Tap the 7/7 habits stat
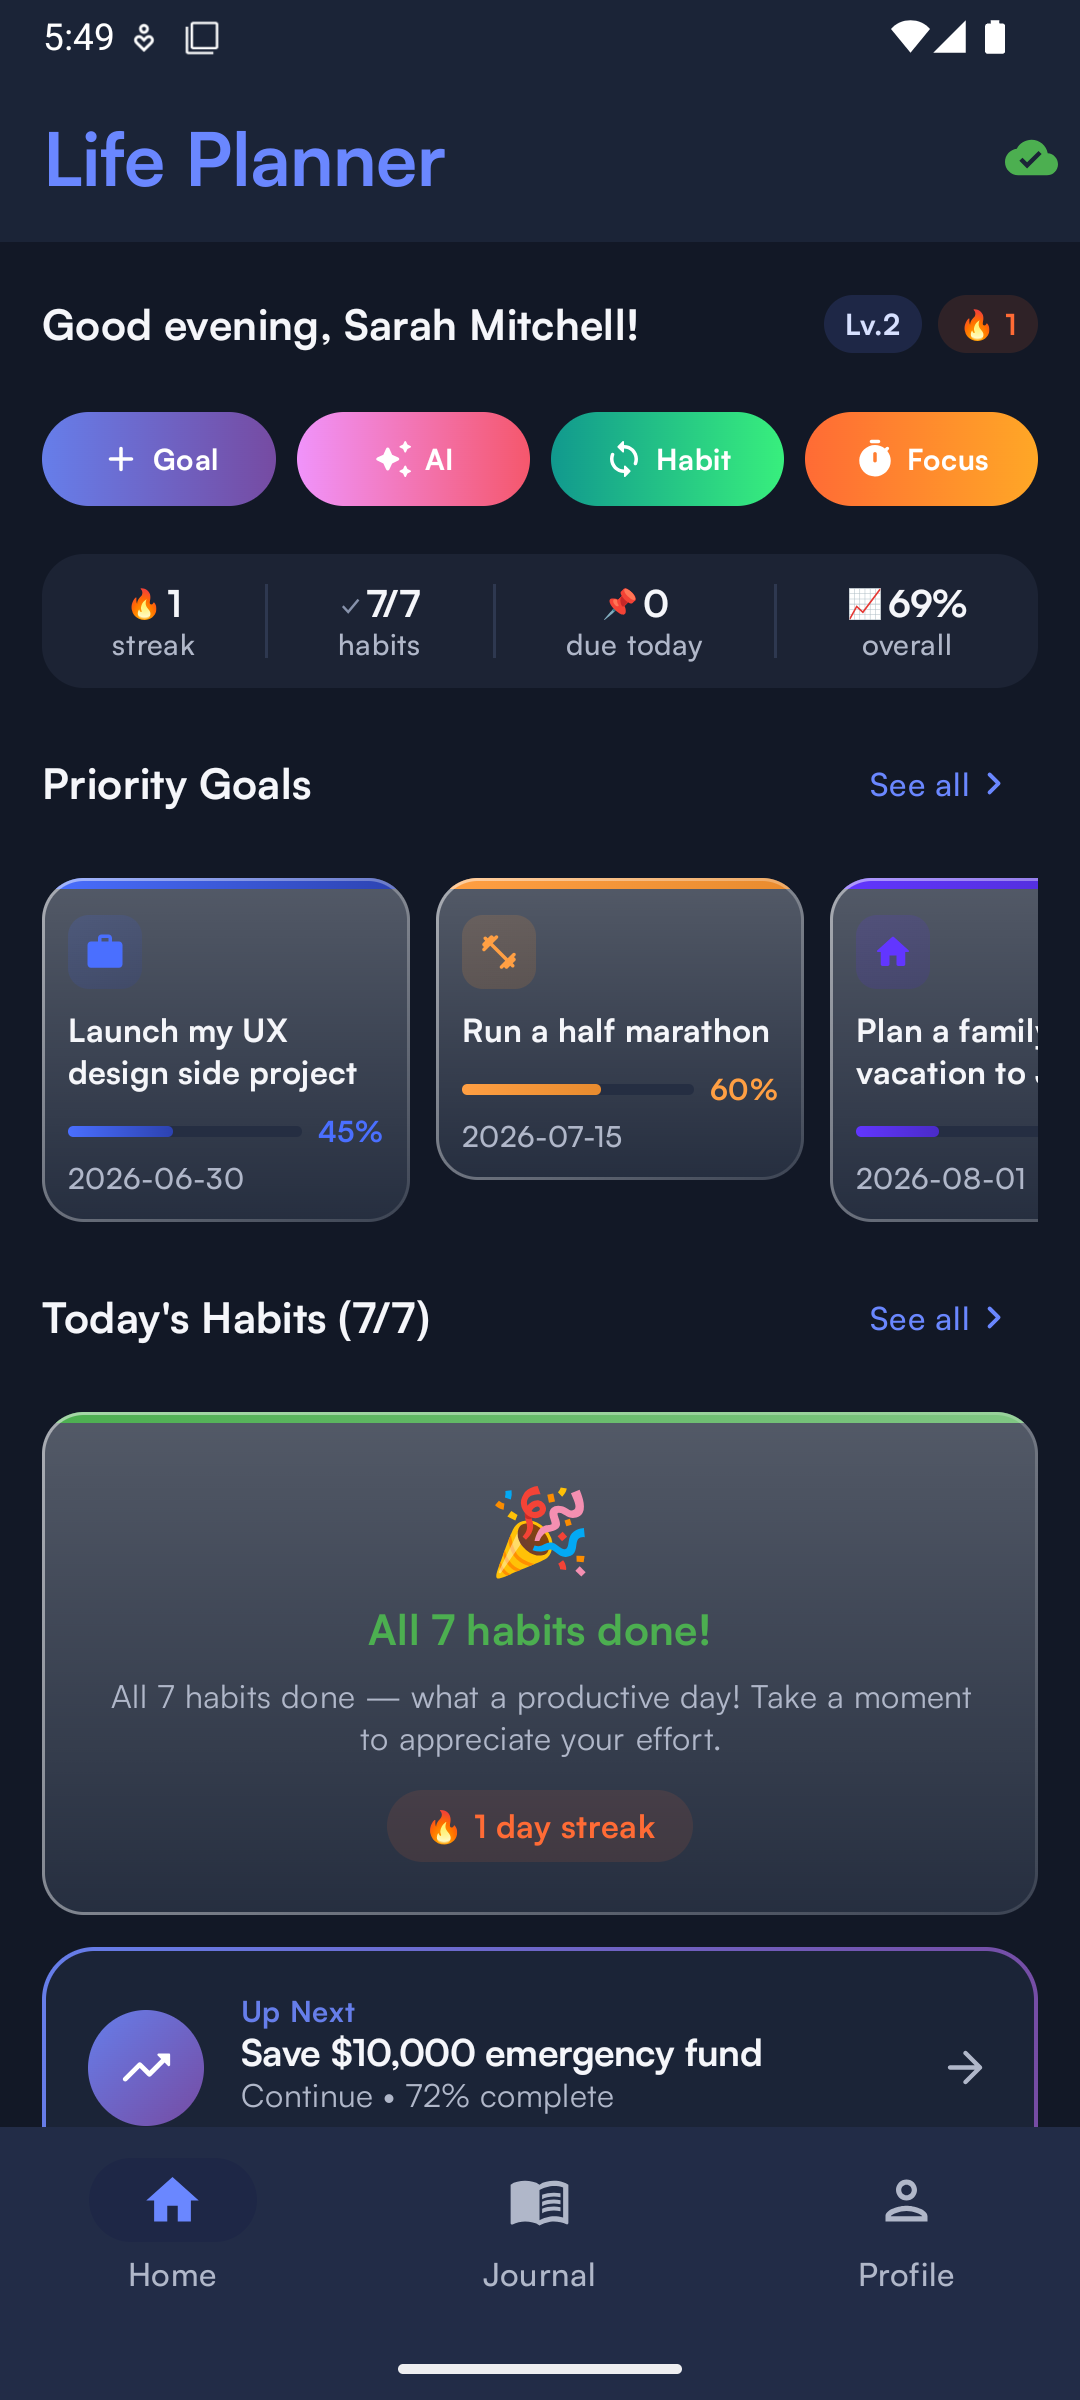This screenshot has width=1080, height=2400. pyautogui.click(x=380, y=620)
